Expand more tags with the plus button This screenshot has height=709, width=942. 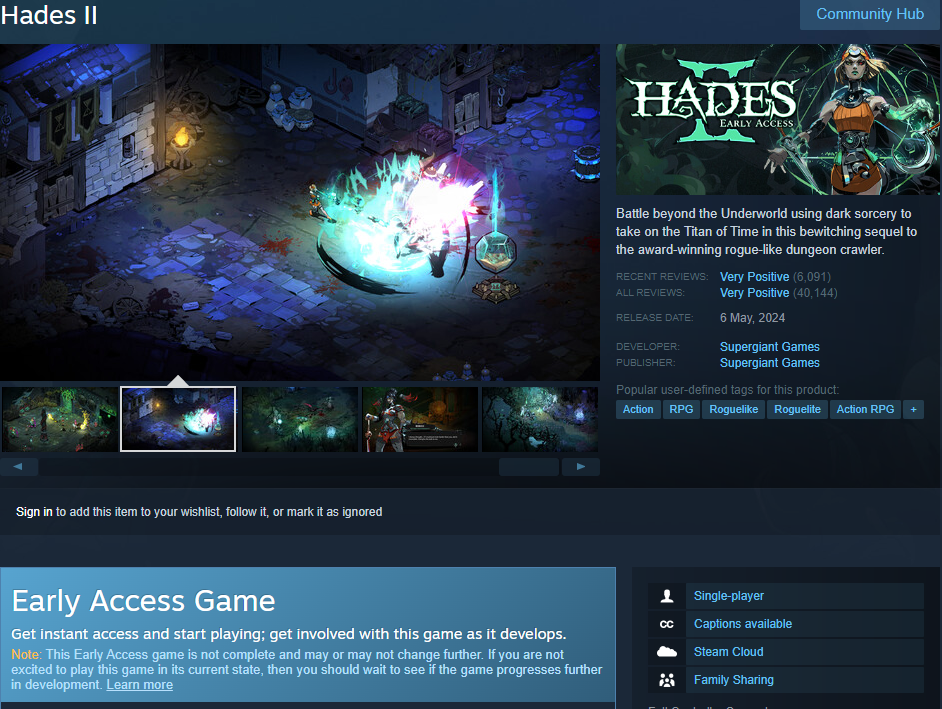click(x=913, y=409)
